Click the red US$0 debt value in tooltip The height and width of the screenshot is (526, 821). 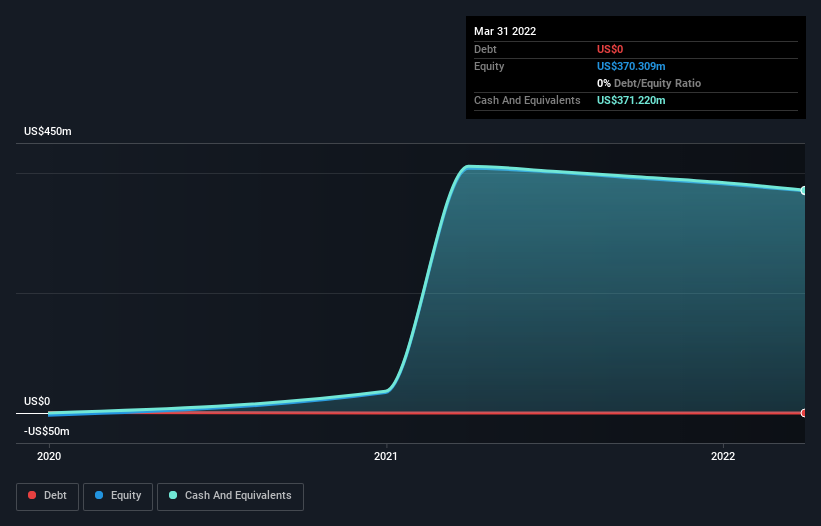610,49
